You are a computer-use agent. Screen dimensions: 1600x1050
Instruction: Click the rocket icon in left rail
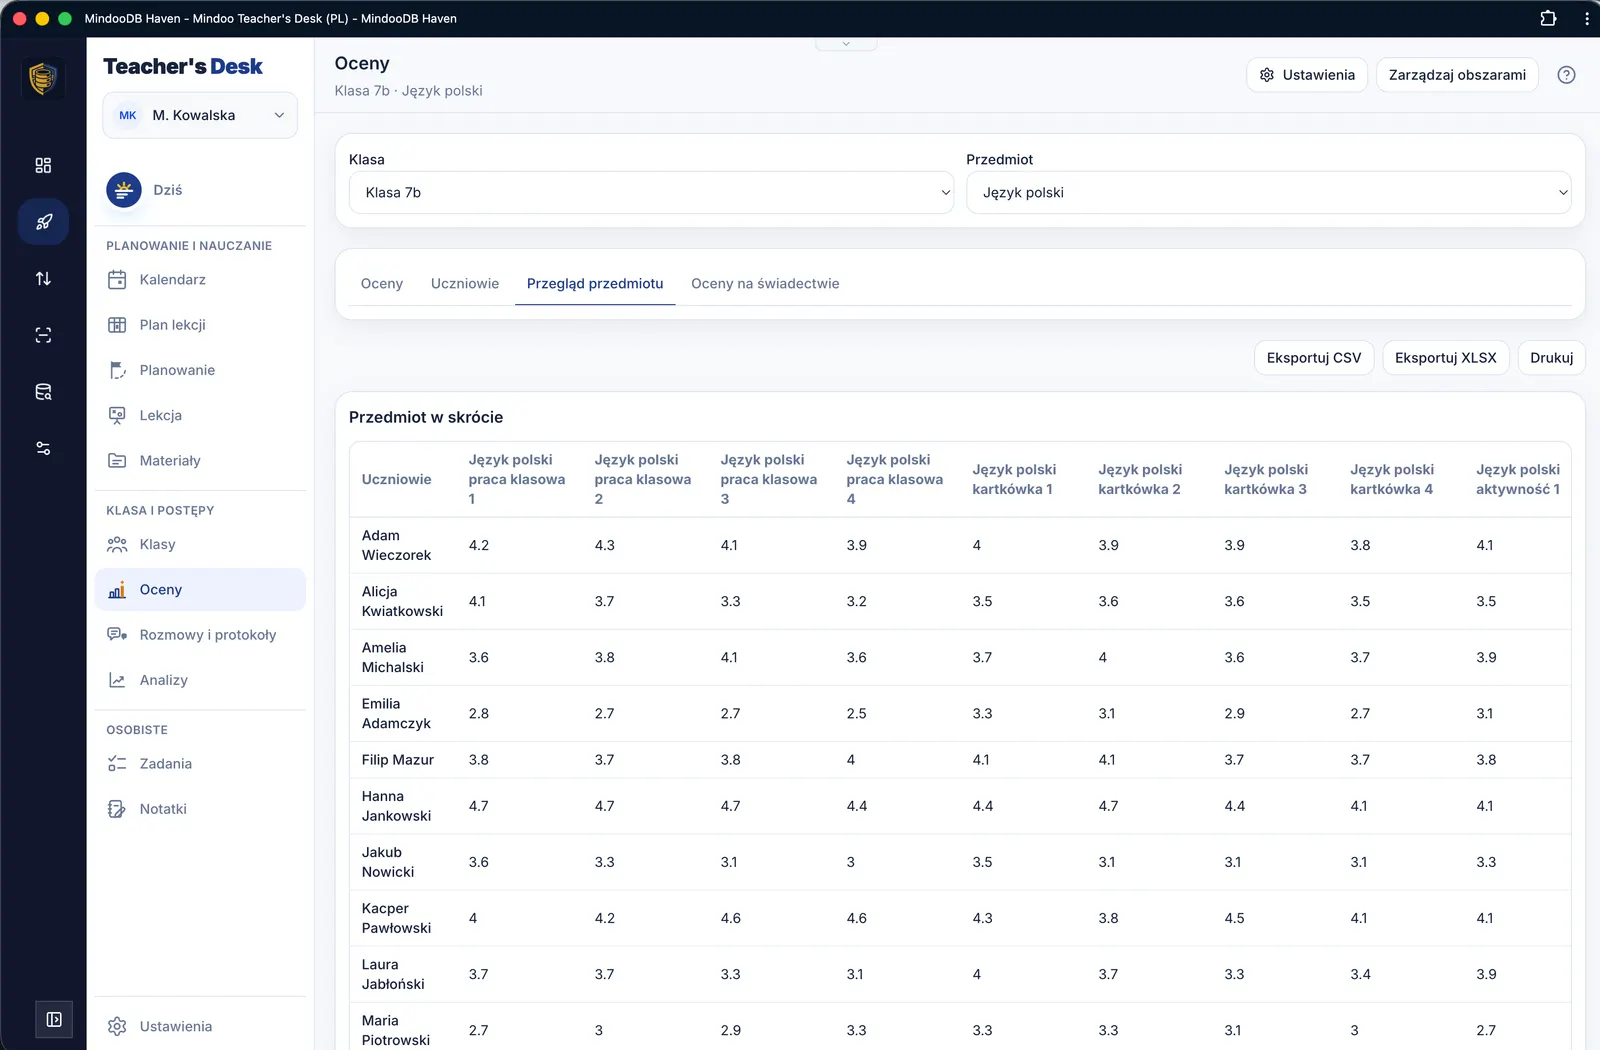[43, 222]
